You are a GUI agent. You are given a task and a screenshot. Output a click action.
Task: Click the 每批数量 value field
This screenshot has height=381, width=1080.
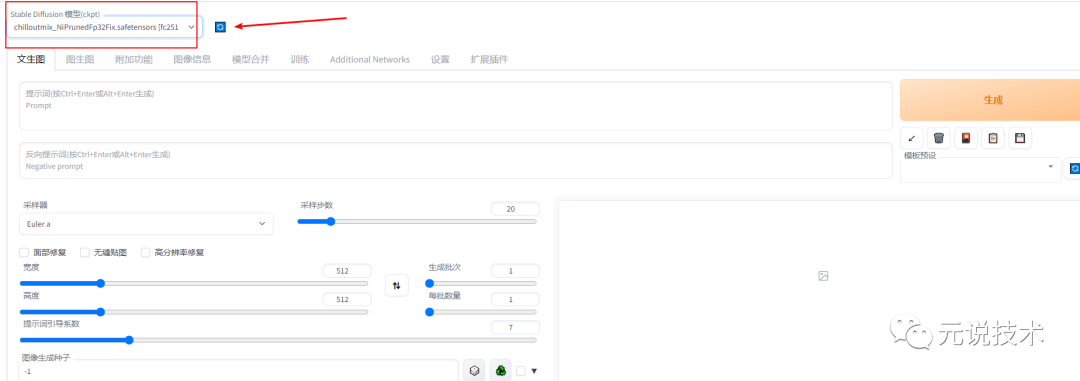[x=515, y=300]
